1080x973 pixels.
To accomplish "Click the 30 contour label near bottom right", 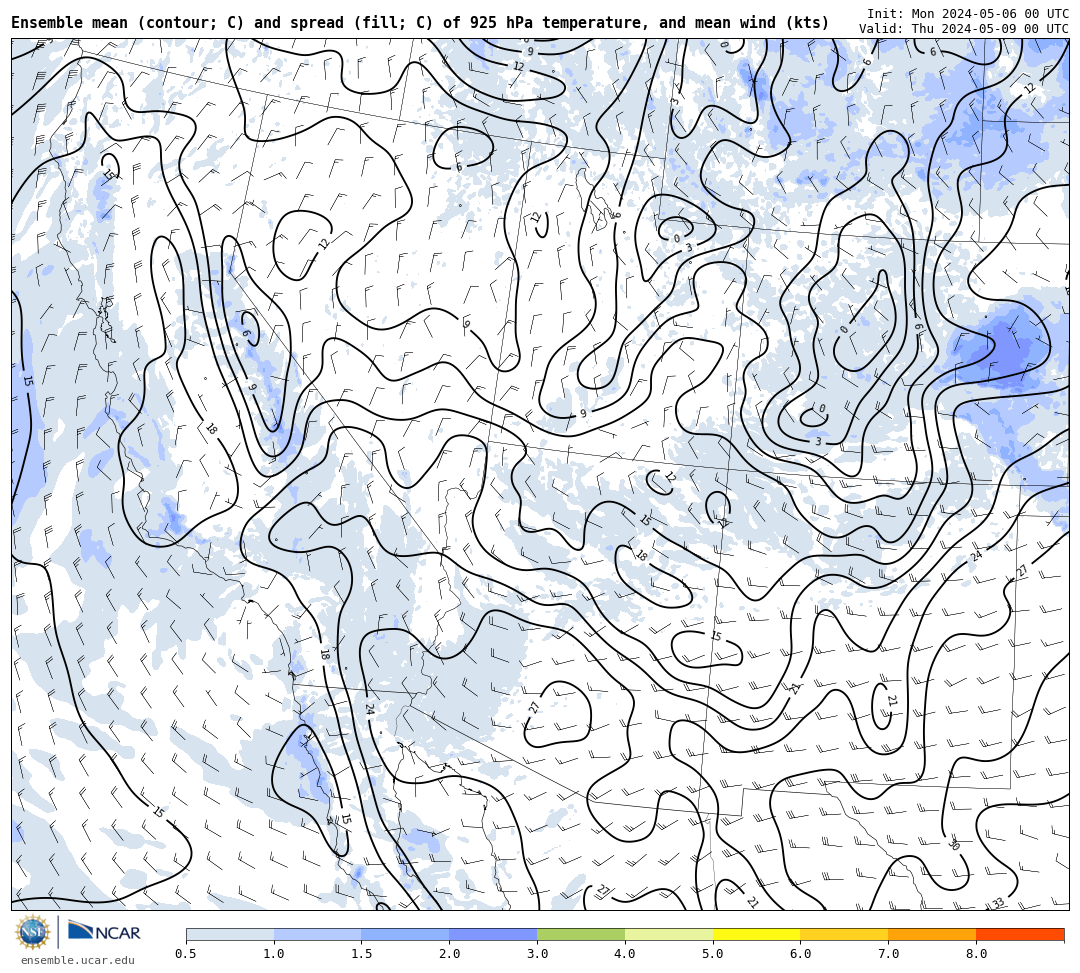I will (954, 844).
